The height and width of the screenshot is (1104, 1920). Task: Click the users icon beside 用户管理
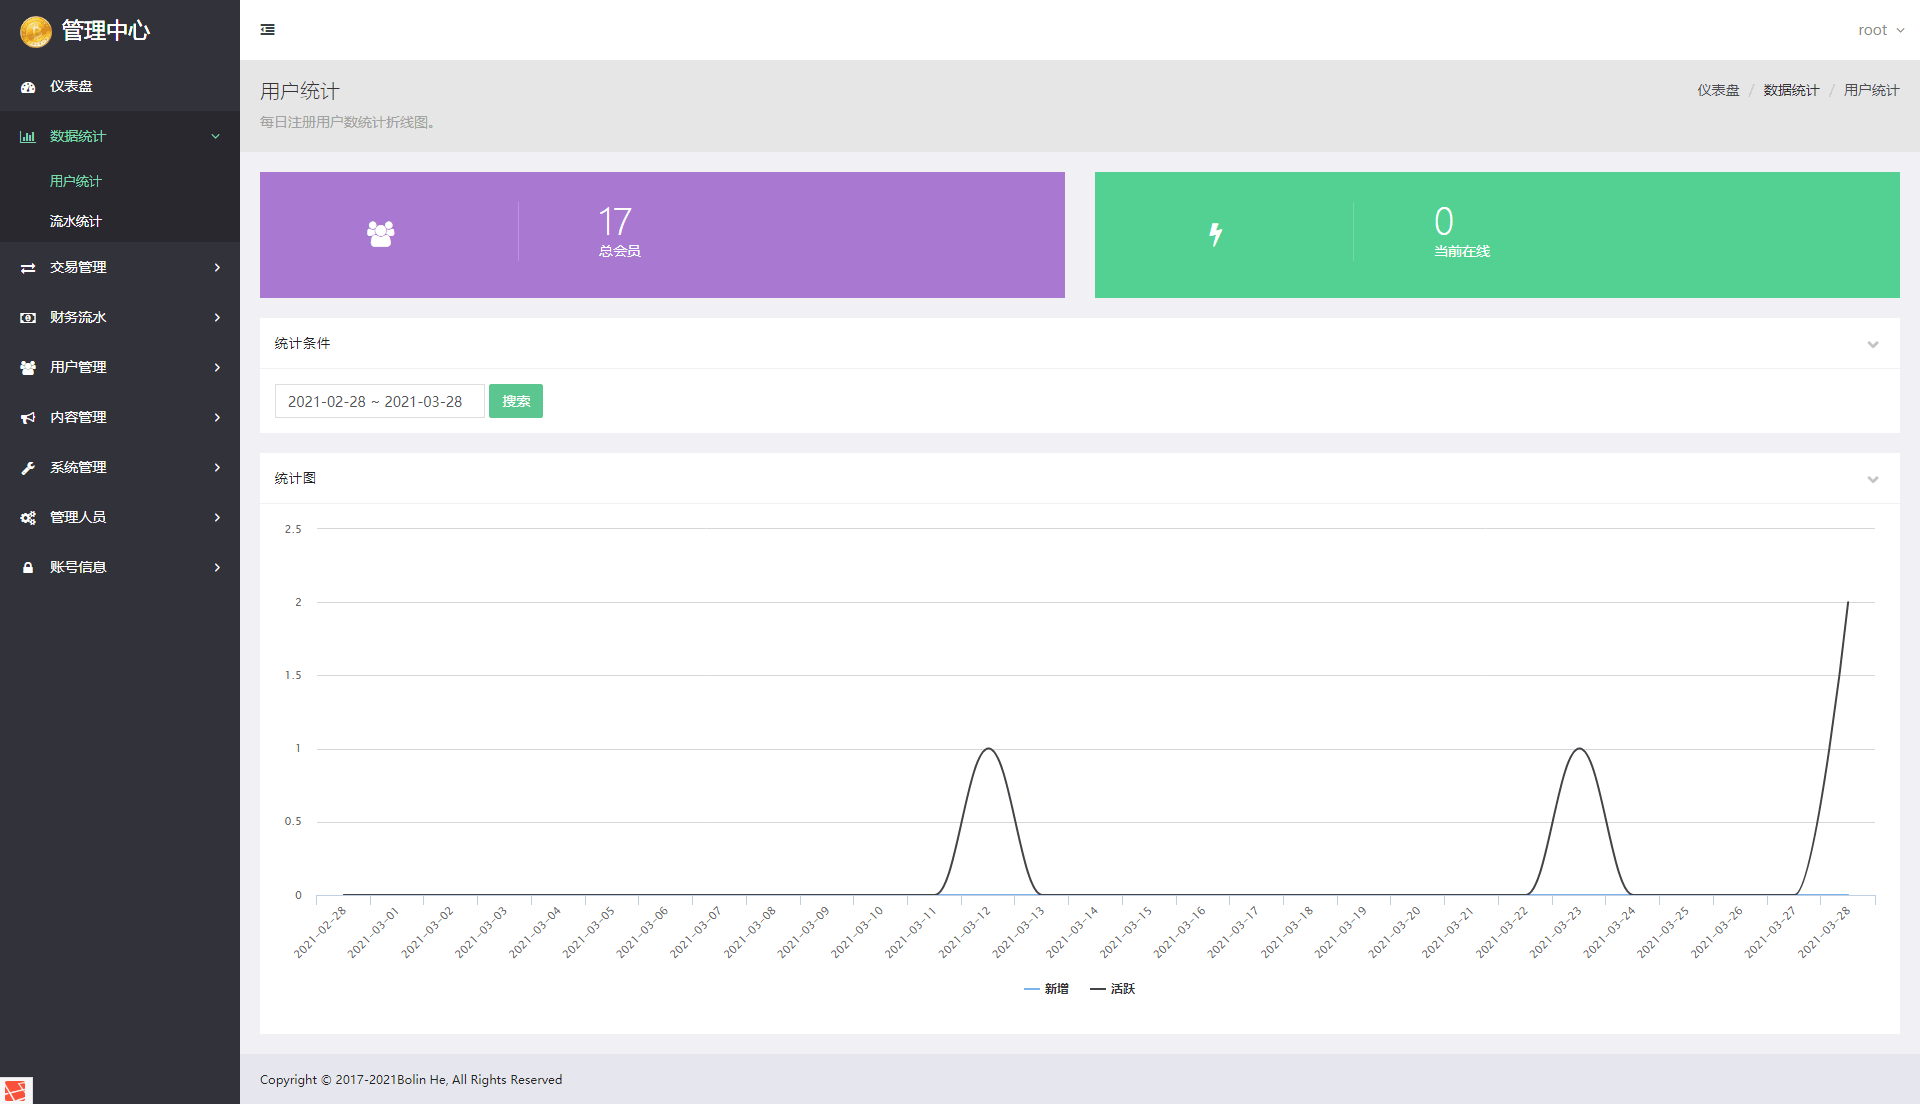click(28, 368)
